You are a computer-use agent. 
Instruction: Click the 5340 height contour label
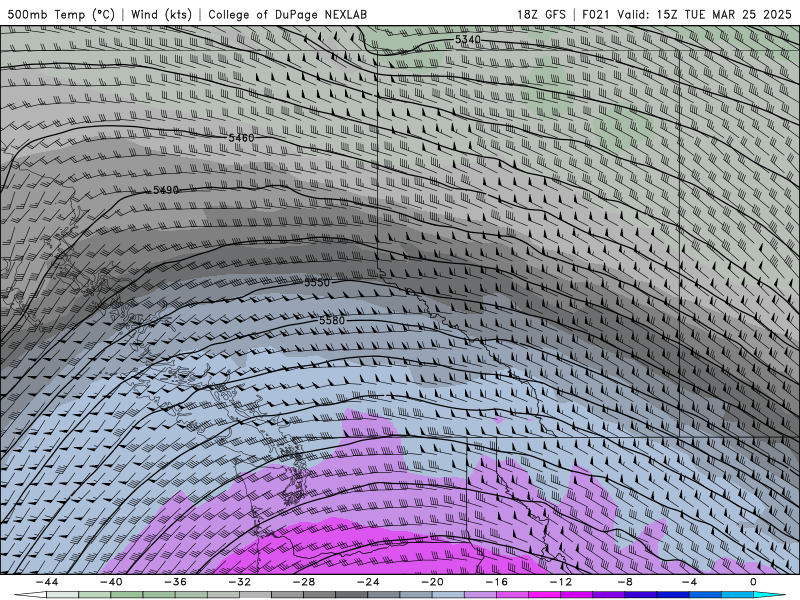467,40
